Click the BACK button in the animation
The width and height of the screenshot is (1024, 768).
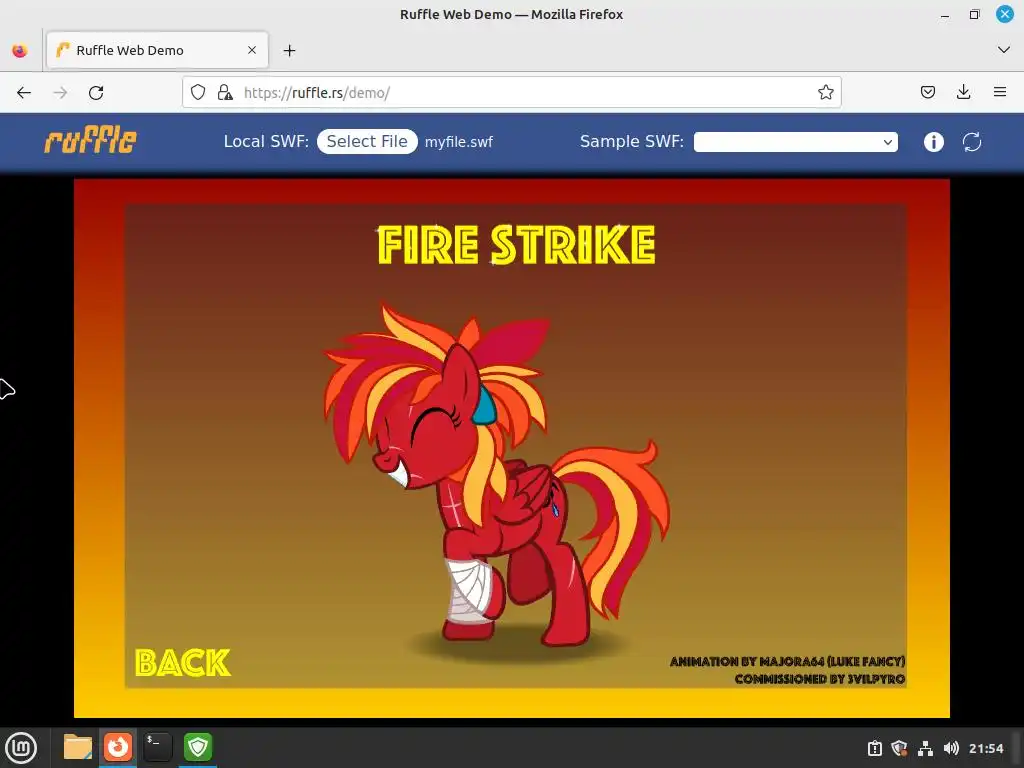[183, 663]
